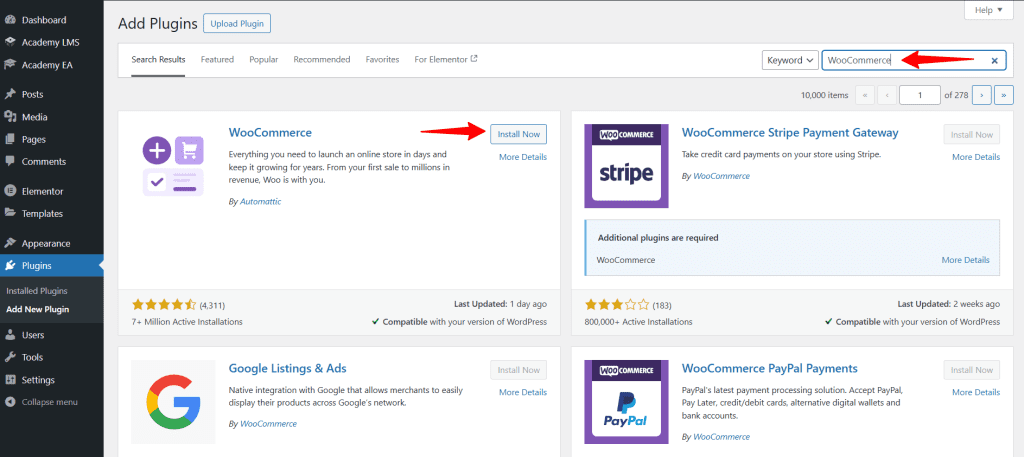Image resolution: width=1024 pixels, height=457 pixels.
Task: Switch to the Popular tab
Action: pos(263,59)
